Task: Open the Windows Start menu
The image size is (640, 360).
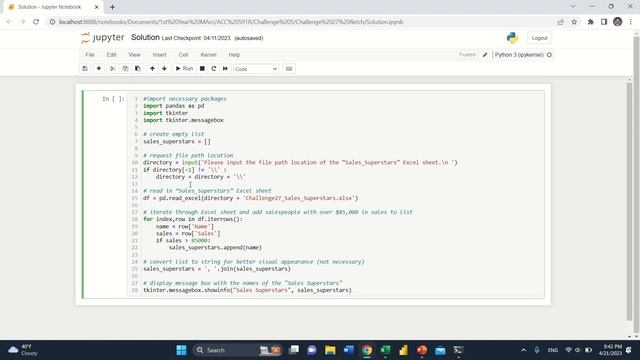Action: click(x=182, y=350)
